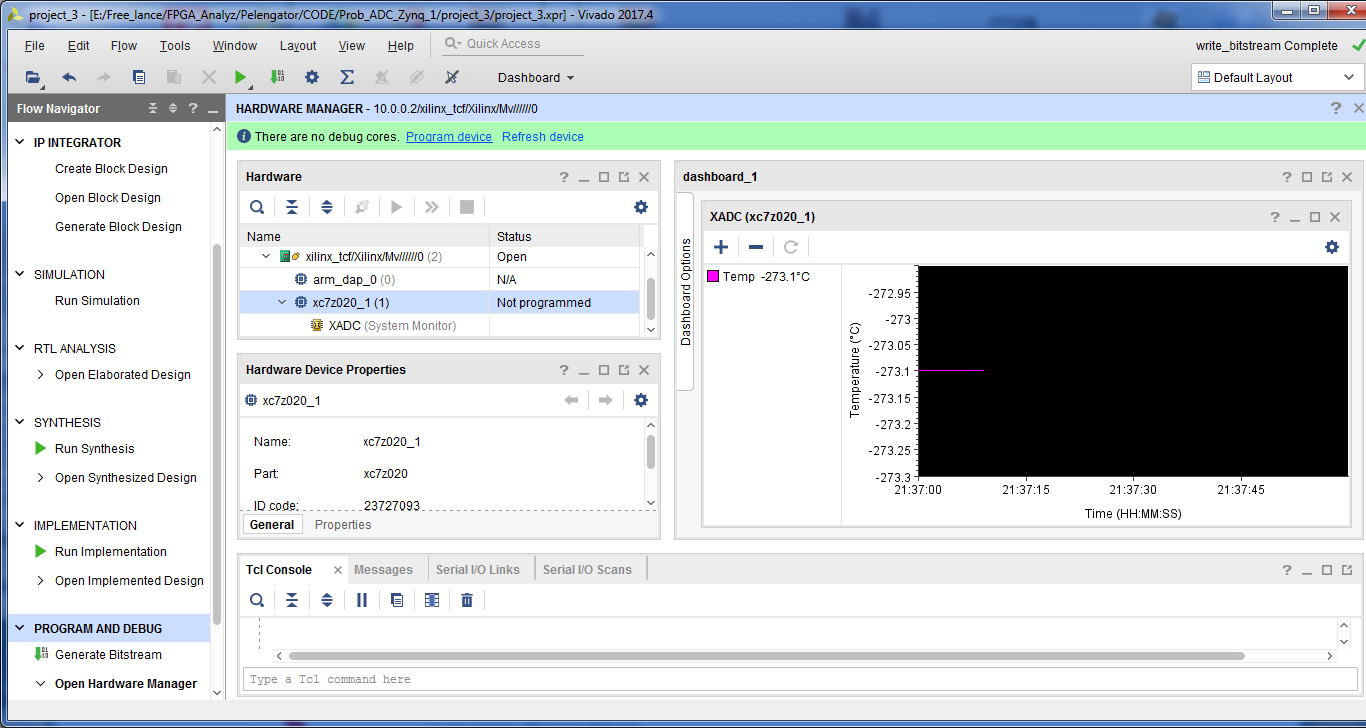
Task: Click Search icon in Tcl Console
Action: 257,600
